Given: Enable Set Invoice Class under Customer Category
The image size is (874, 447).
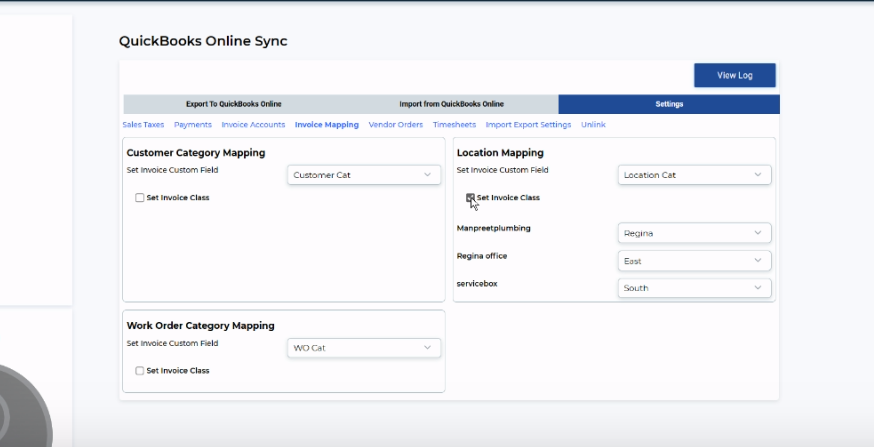Looking at the screenshot, I should pyautogui.click(x=140, y=198).
